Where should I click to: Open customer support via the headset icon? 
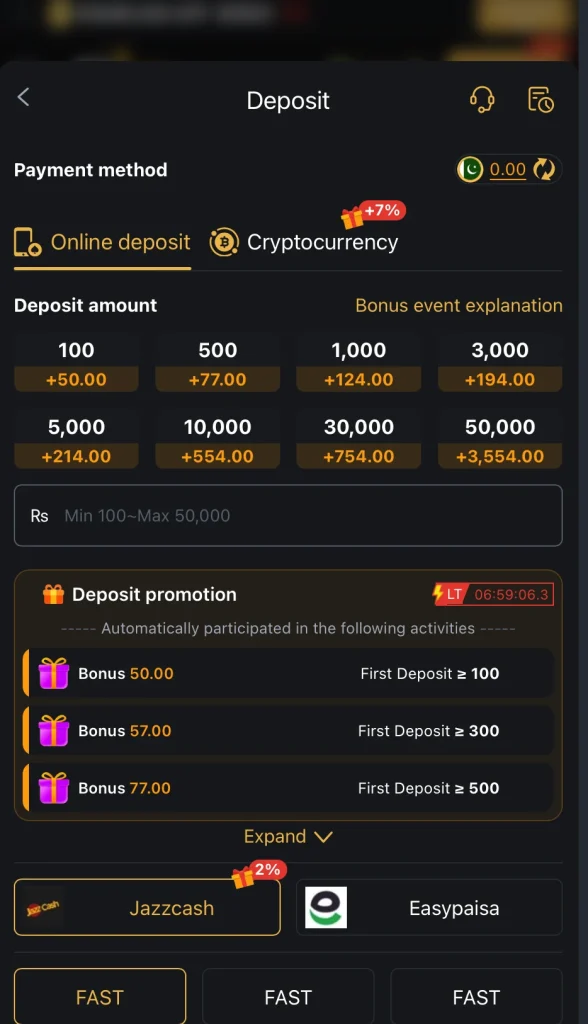pyautogui.click(x=482, y=98)
